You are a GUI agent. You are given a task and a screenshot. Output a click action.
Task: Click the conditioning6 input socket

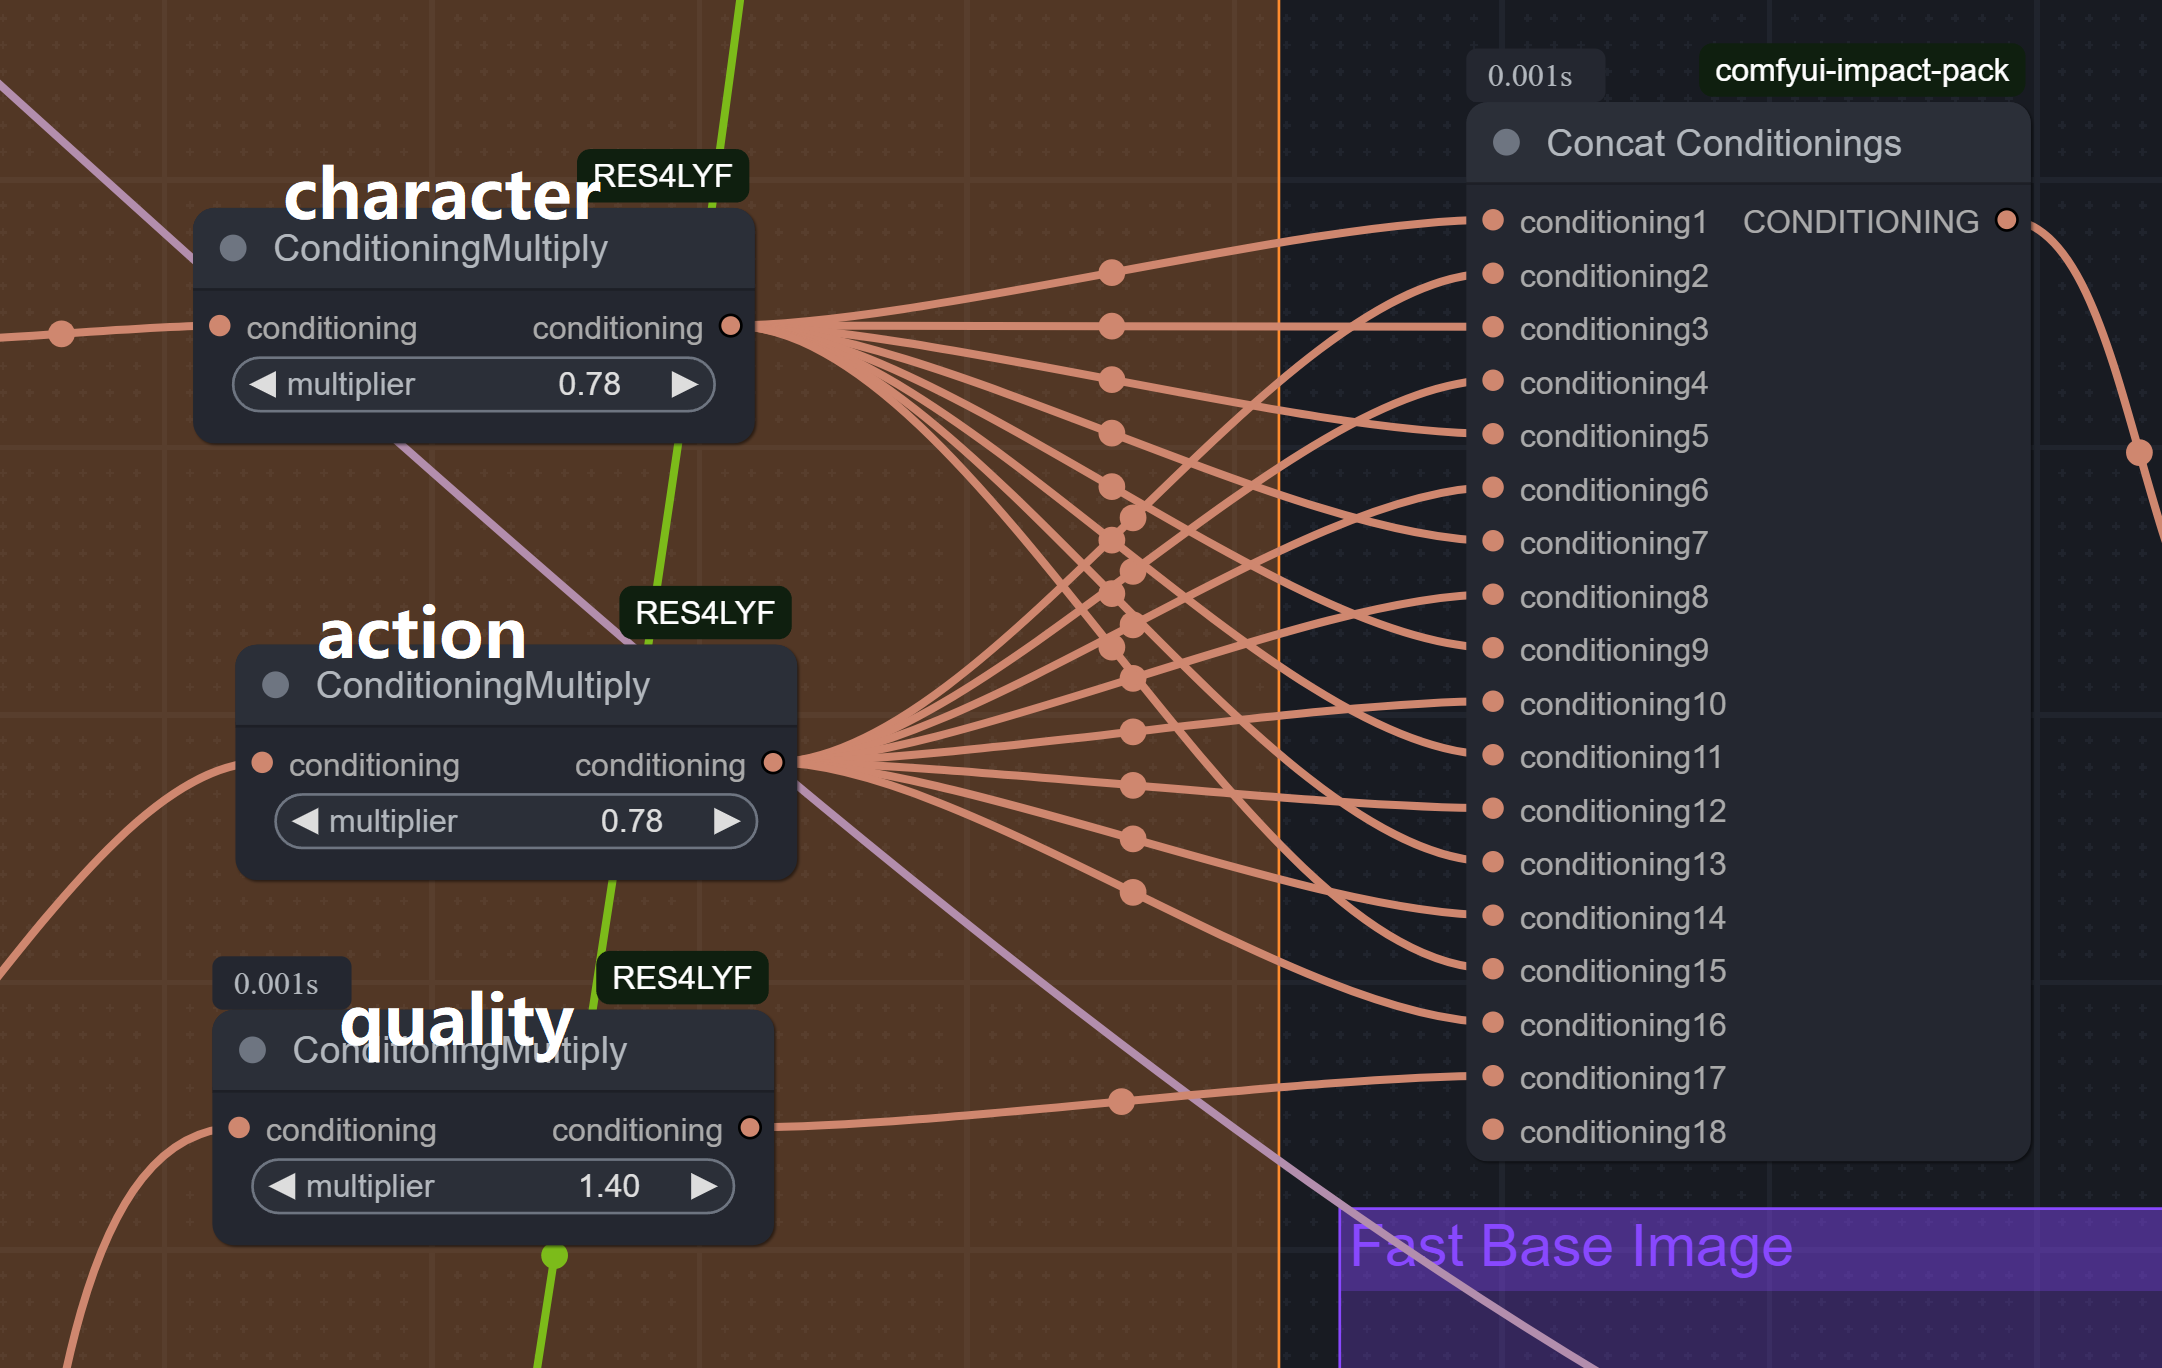click(1493, 488)
